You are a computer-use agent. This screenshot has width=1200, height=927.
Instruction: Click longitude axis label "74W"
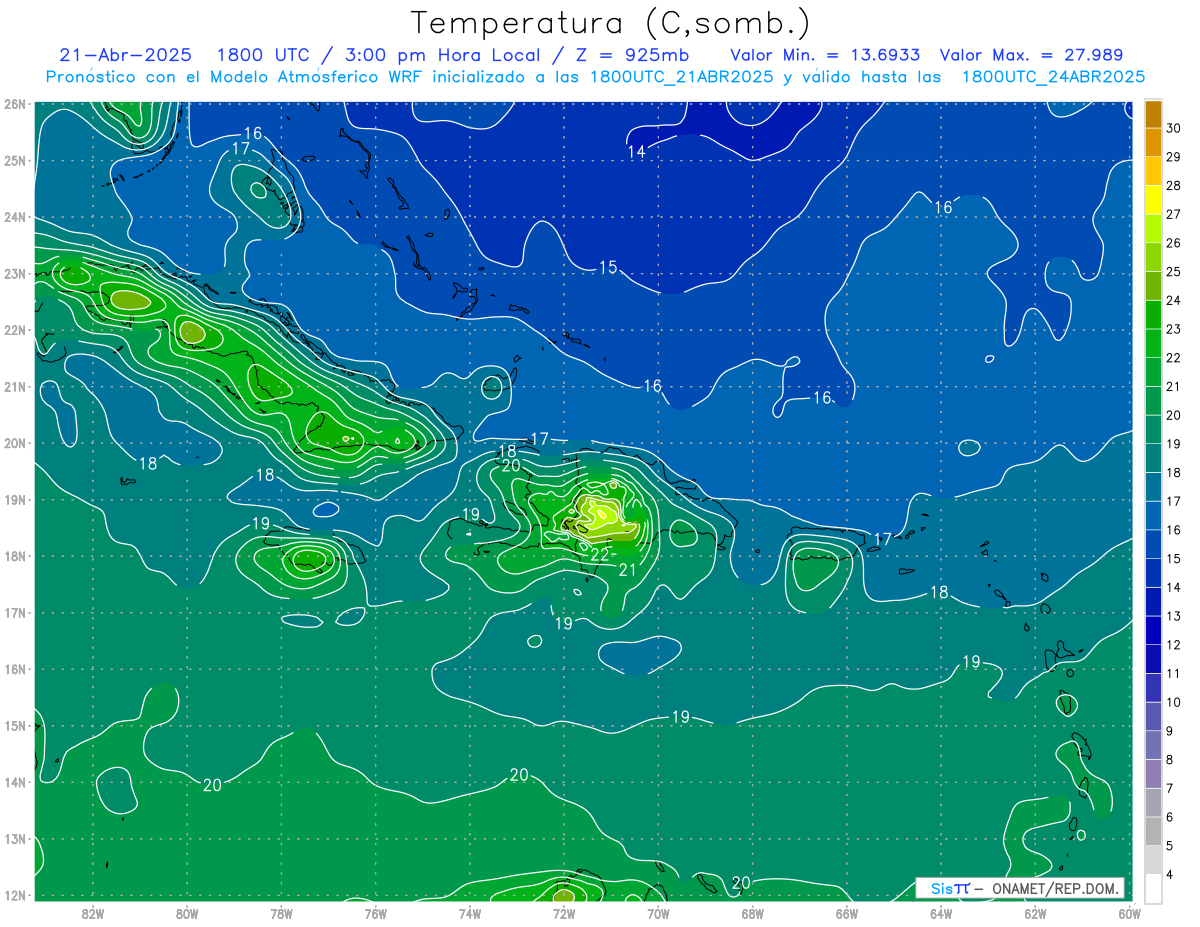click(470, 912)
